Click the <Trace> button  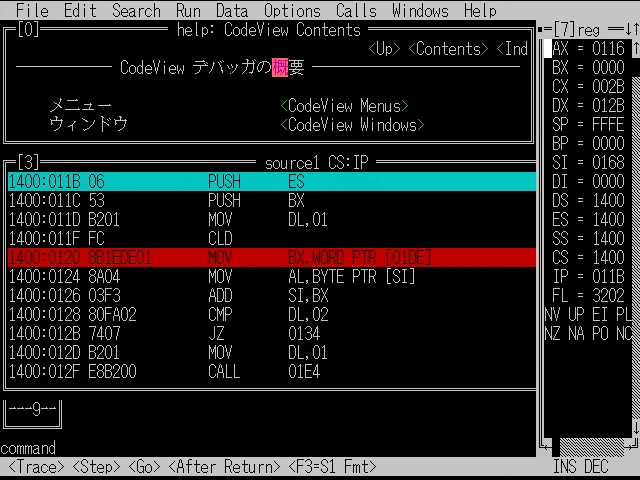[x=36, y=466]
